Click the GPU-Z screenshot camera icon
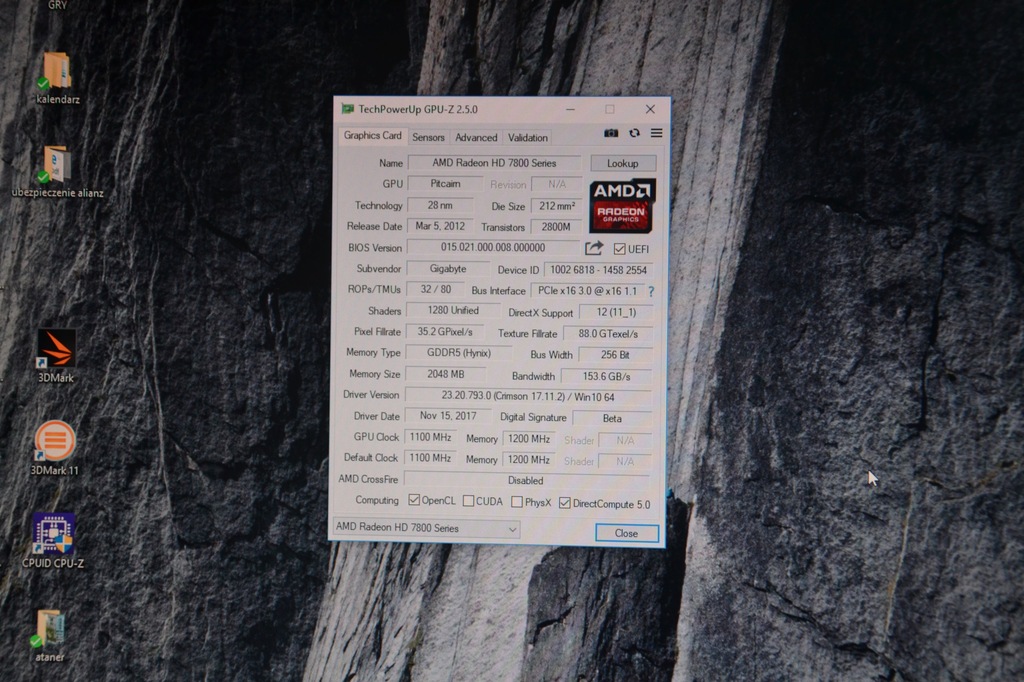 click(611, 133)
